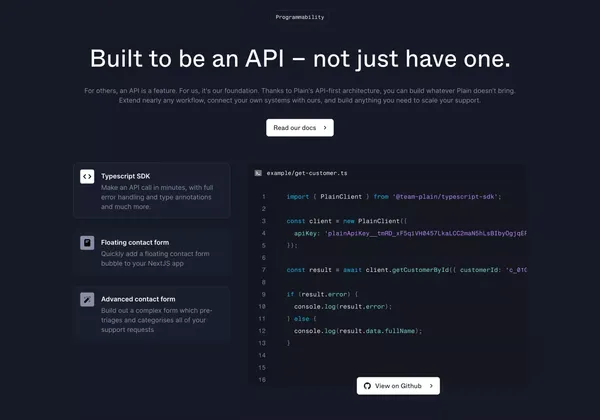Select the Typescript SDK card
This screenshot has height=420, width=600.
click(x=152, y=190)
